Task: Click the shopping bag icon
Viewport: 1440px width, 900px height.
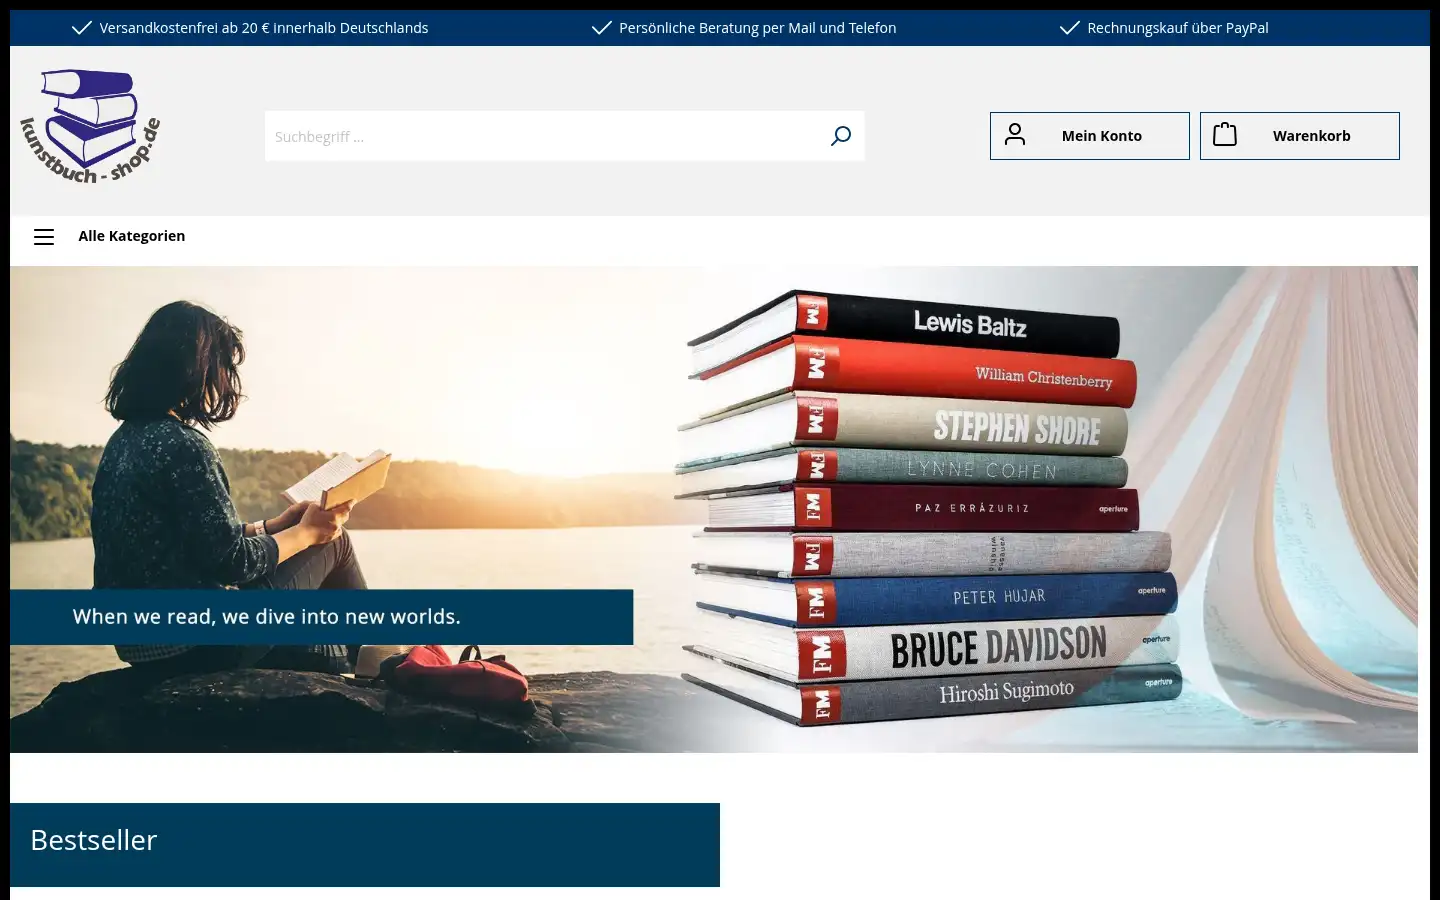Action: tap(1225, 134)
